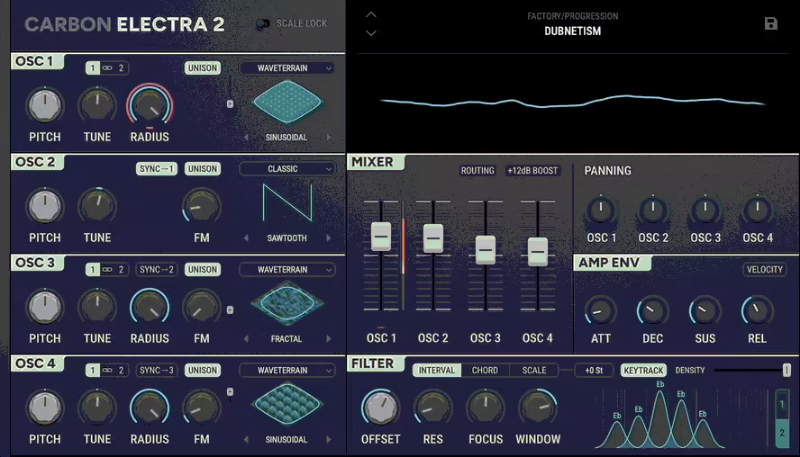Image resolution: width=800 pixels, height=457 pixels.
Task: Click the OSC 4 mixer fader
Action: tap(537, 251)
